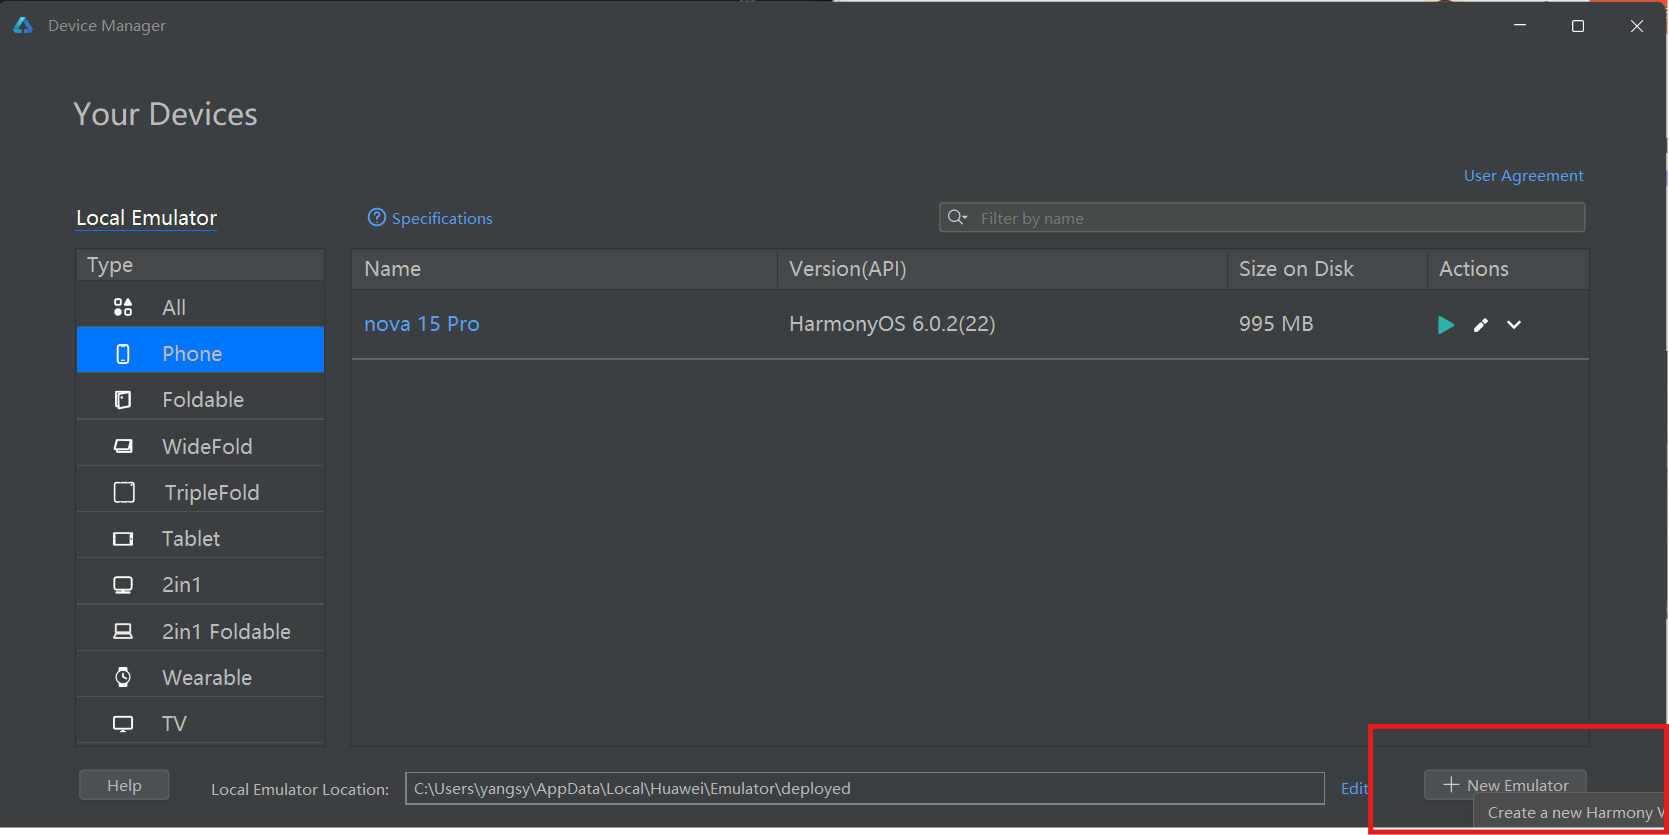Click the DevEco logo in title bar
Viewport: 1669px width, 835px height.
tap(23, 25)
